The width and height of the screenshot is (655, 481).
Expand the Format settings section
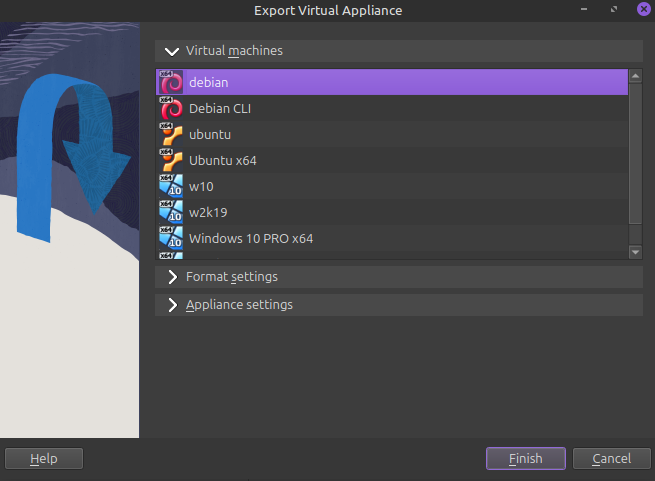coord(172,277)
